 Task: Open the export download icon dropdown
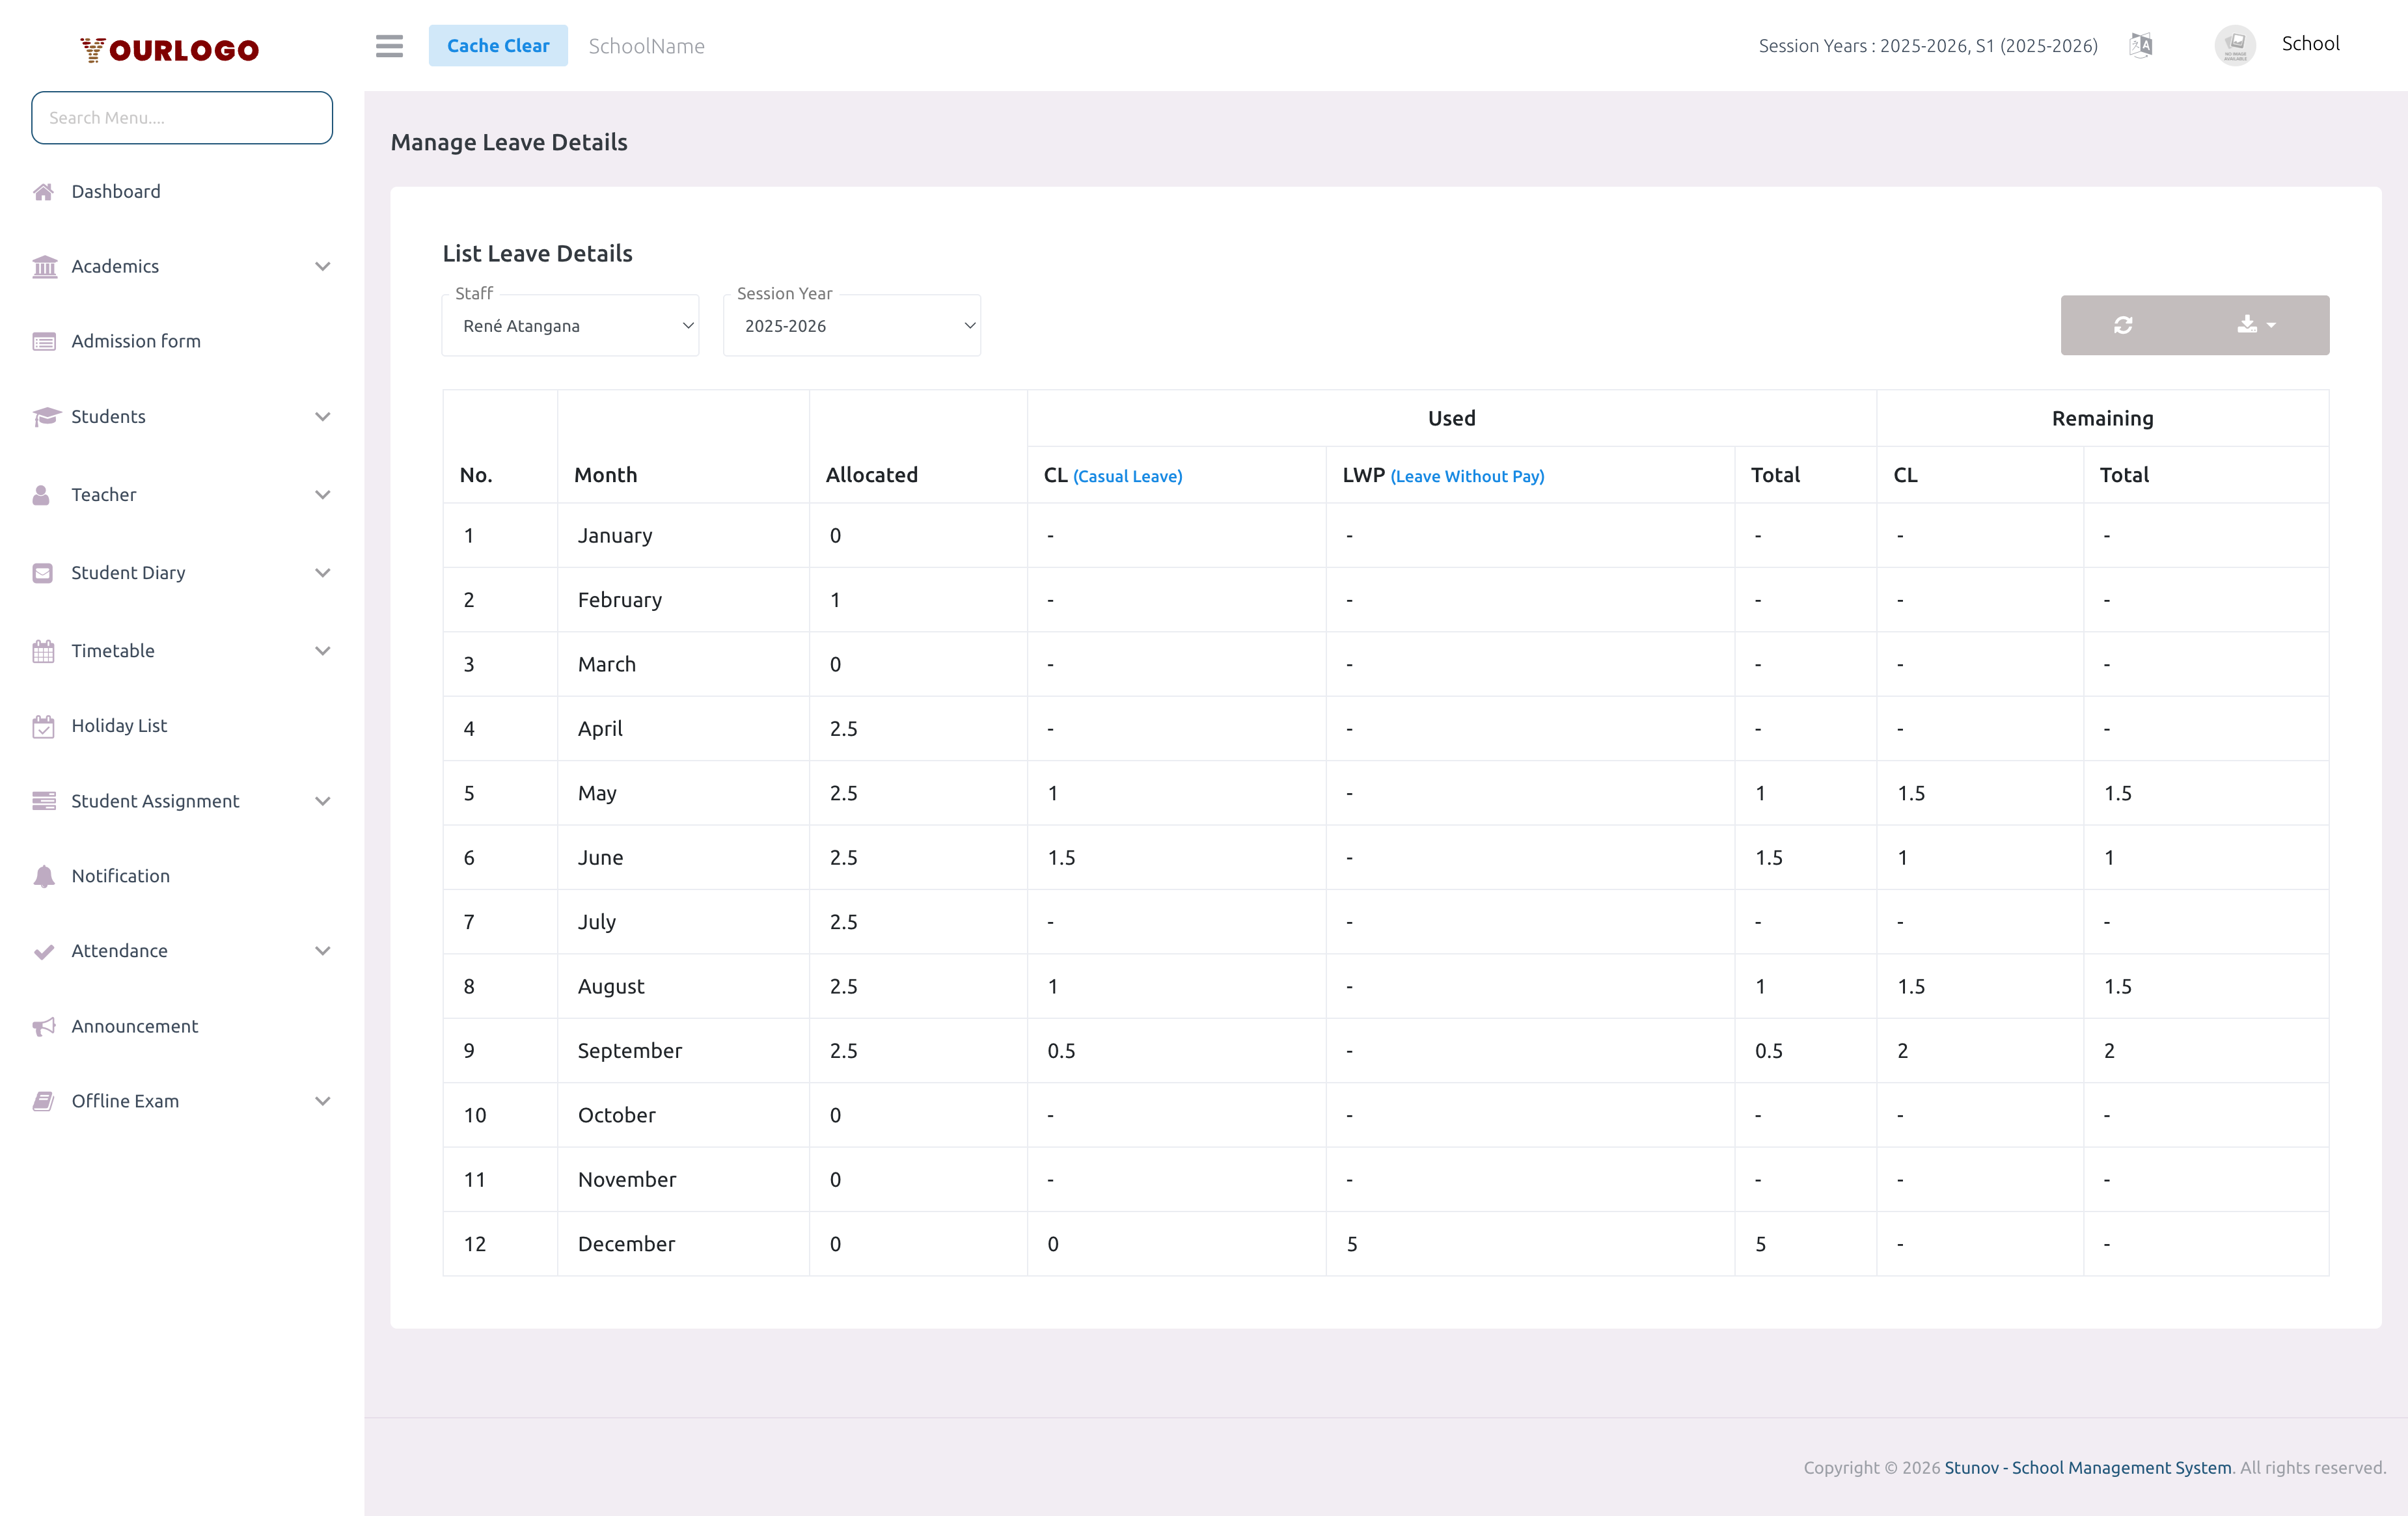[2255, 325]
